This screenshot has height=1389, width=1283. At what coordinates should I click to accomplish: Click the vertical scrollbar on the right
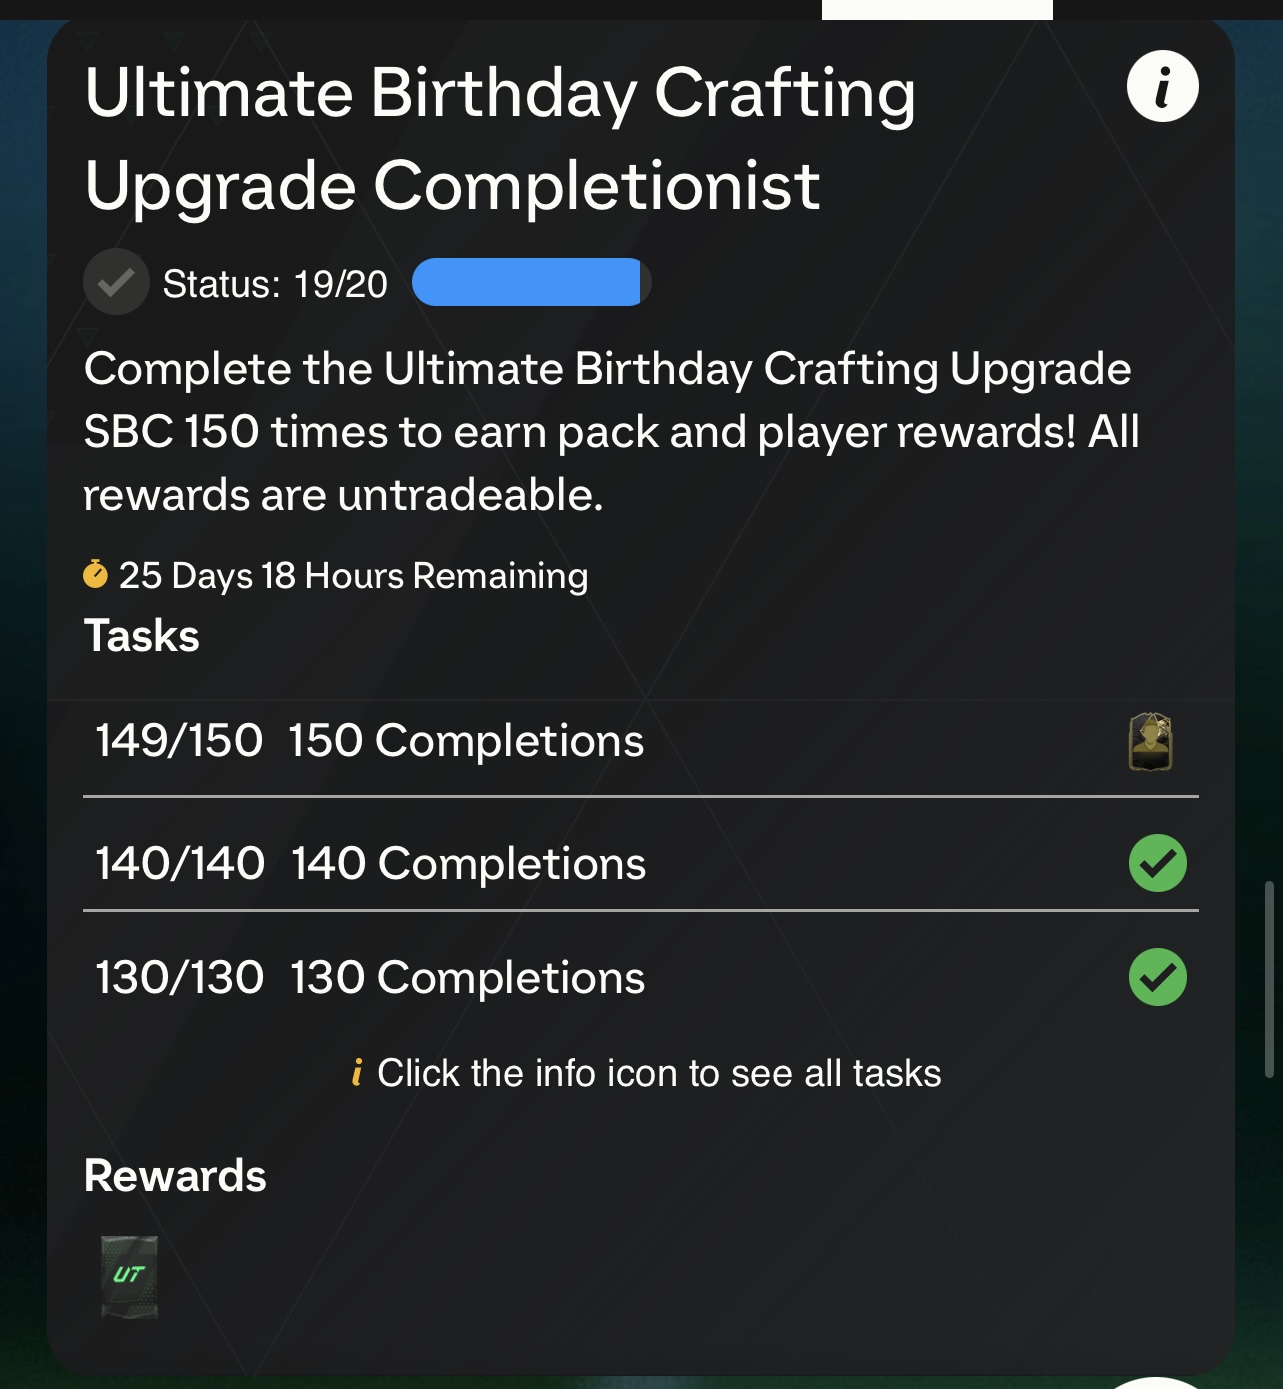(1269, 976)
